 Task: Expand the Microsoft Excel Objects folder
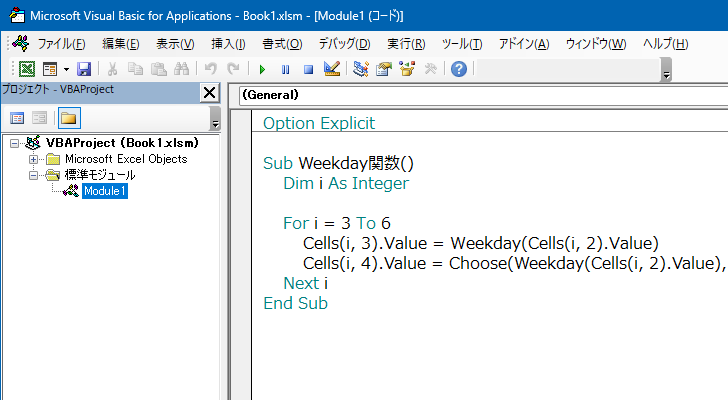[33, 160]
